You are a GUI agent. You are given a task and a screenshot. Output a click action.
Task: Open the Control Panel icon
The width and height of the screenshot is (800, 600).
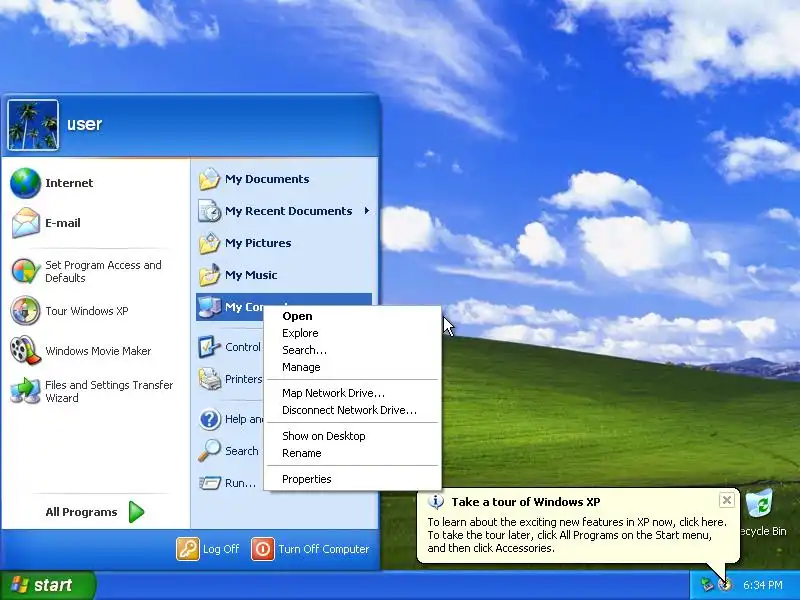click(209, 347)
